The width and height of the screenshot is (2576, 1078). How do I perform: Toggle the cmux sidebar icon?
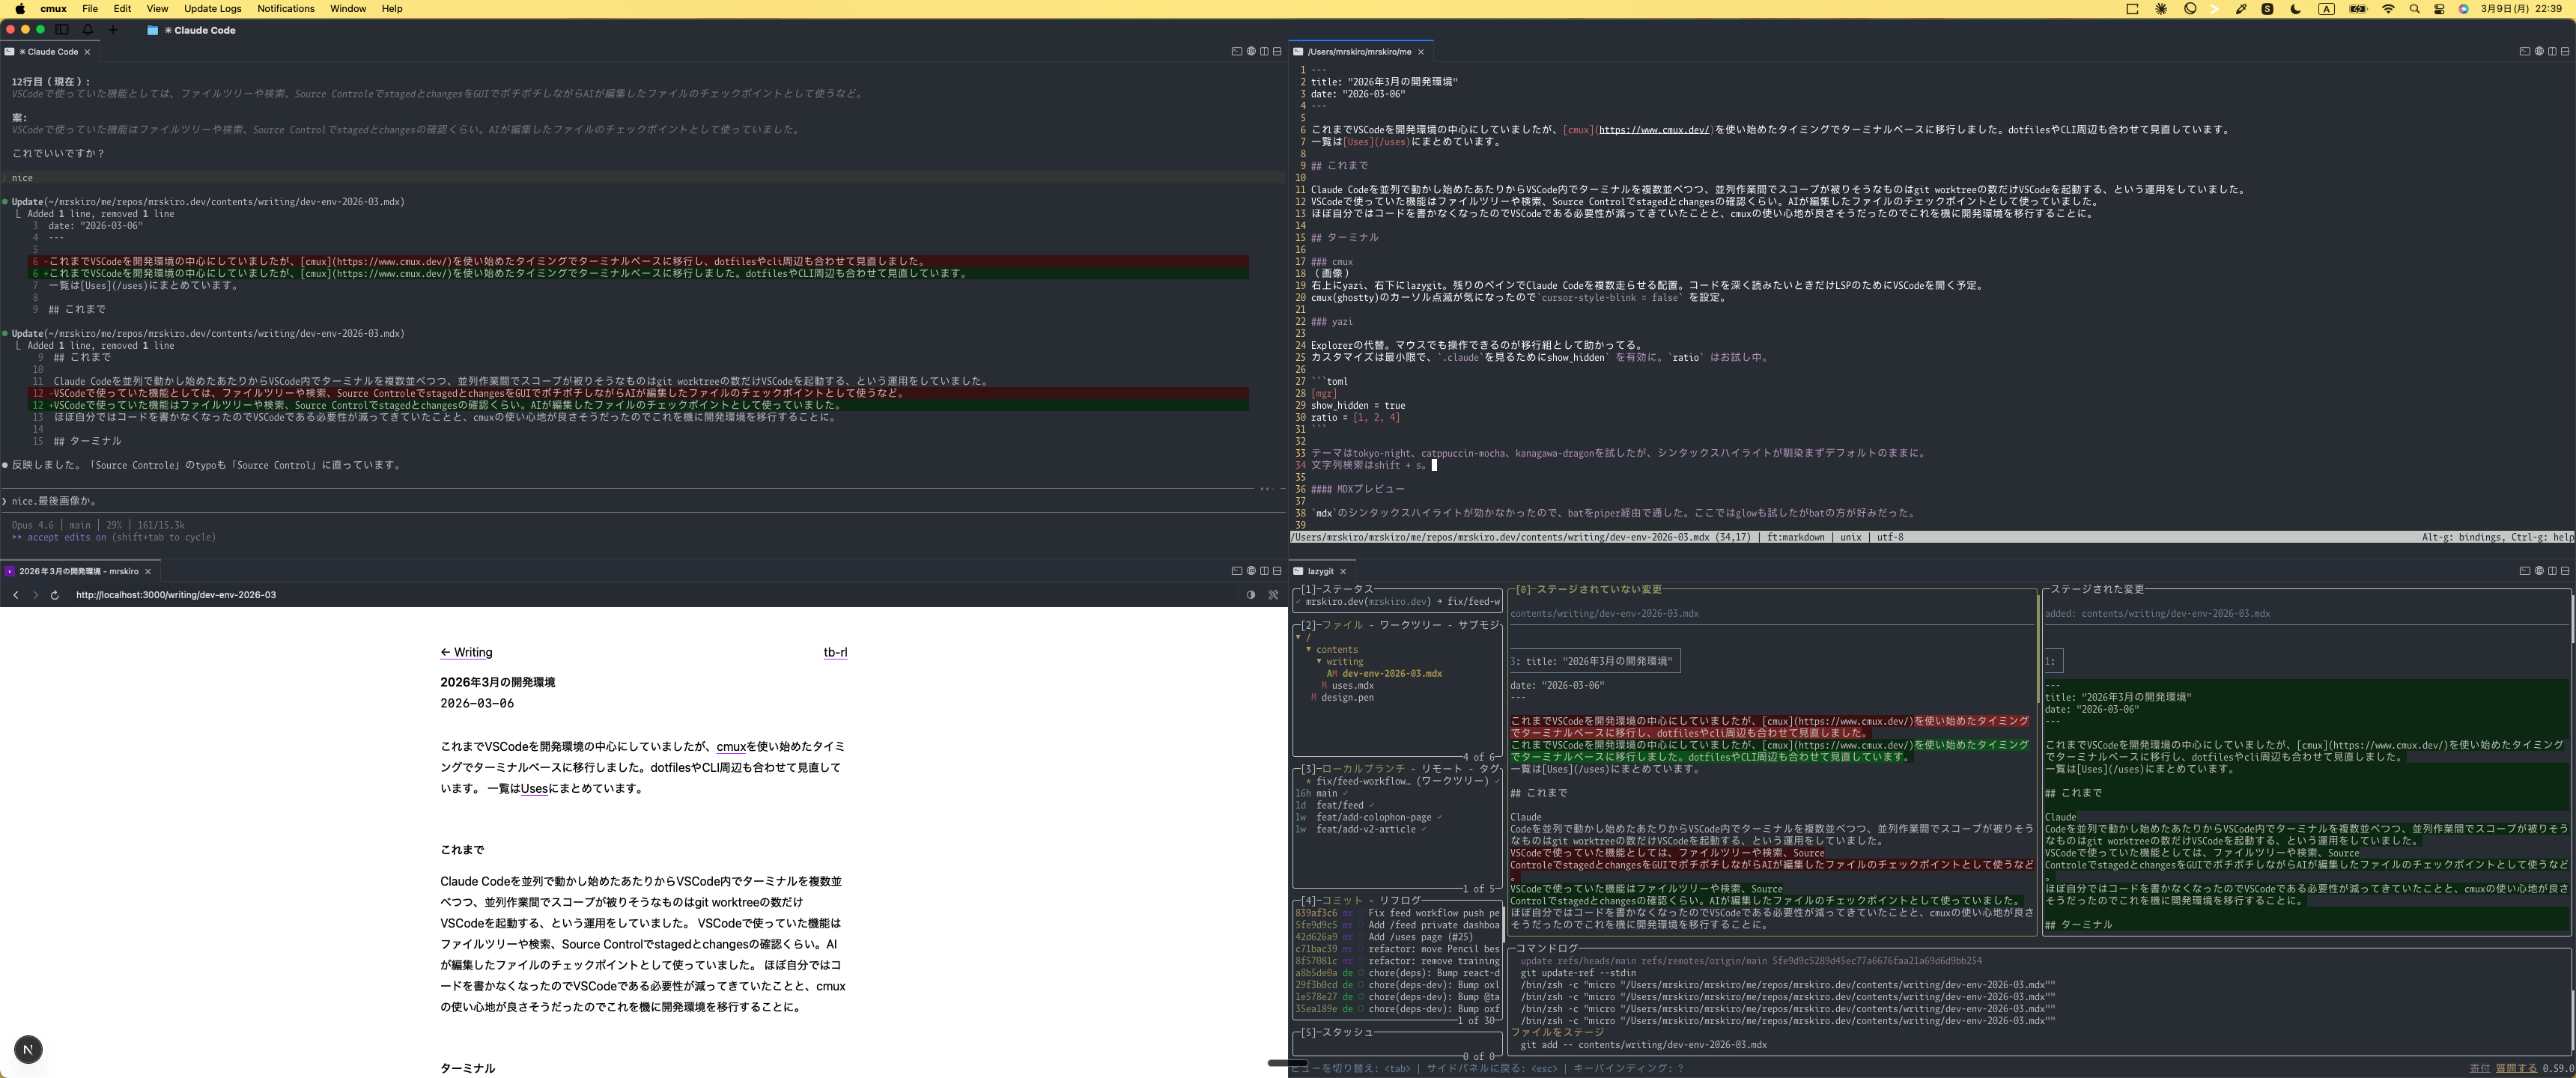pos(62,30)
